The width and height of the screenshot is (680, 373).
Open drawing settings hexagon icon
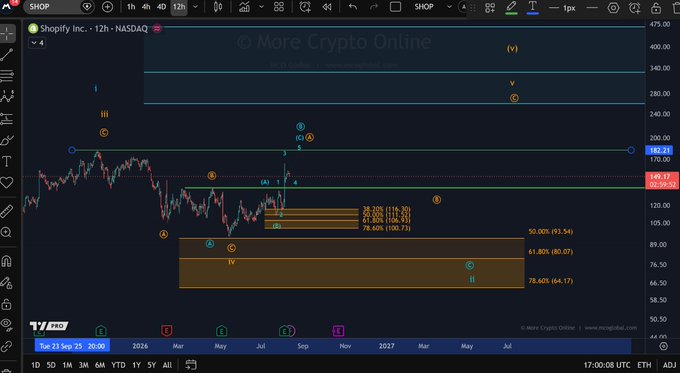(613, 7)
